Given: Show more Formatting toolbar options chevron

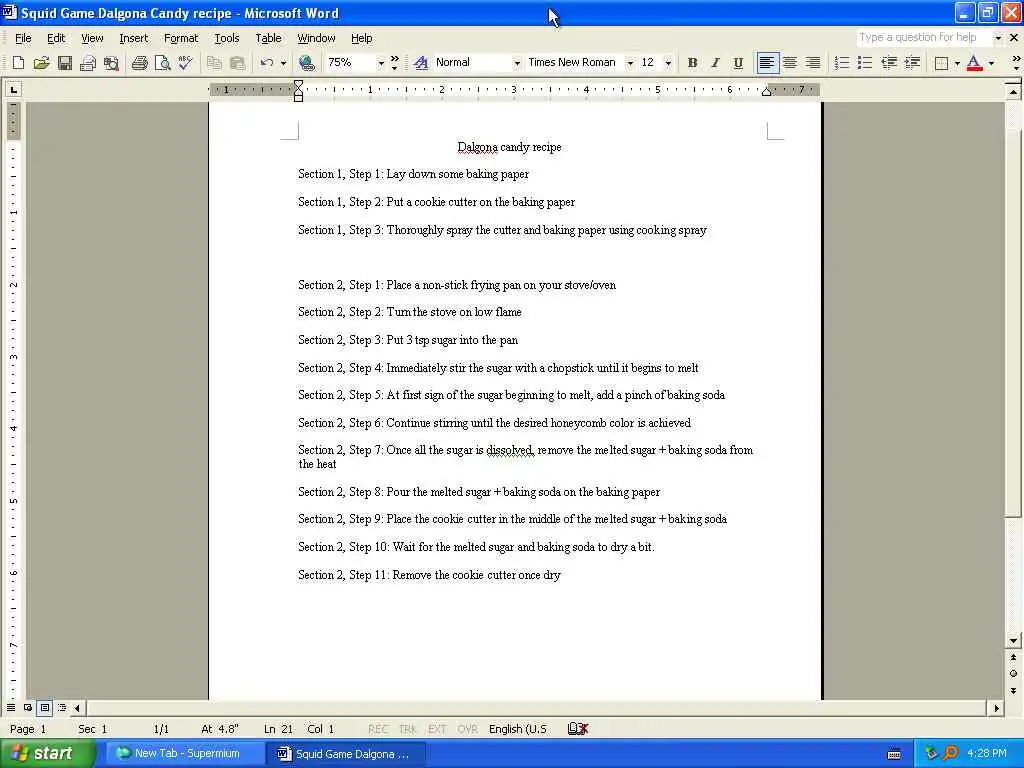Looking at the screenshot, I should tap(1016, 63).
